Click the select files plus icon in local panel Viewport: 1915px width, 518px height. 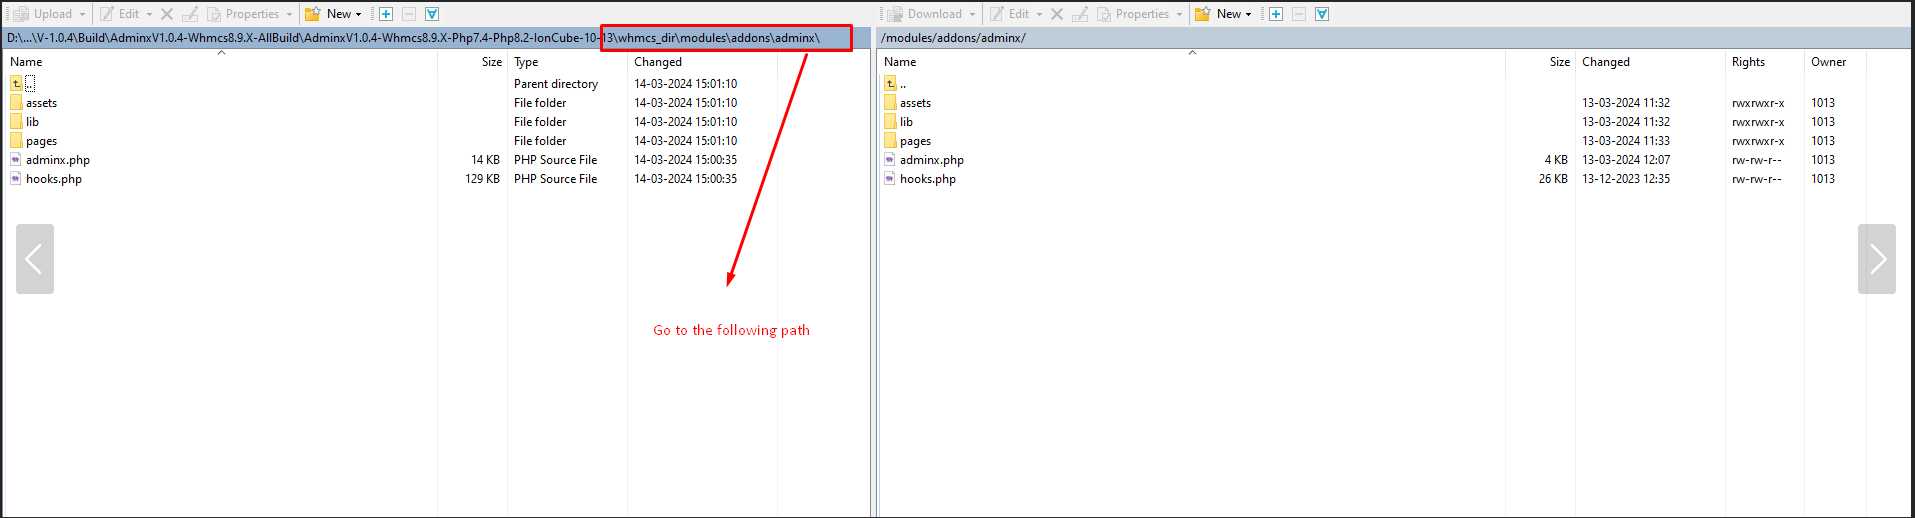[386, 14]
